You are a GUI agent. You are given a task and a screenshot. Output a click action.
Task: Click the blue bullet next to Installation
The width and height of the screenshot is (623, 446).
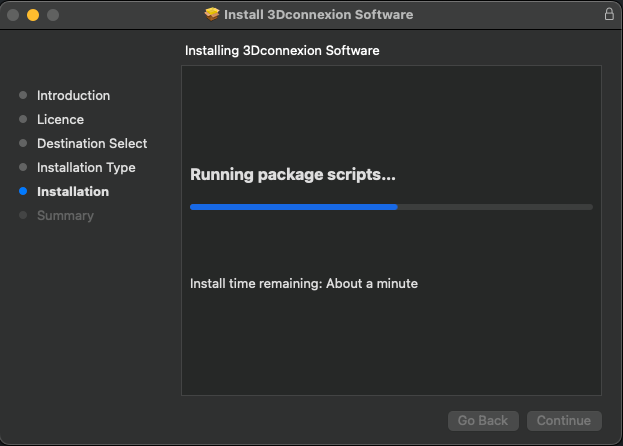[23, 191]
